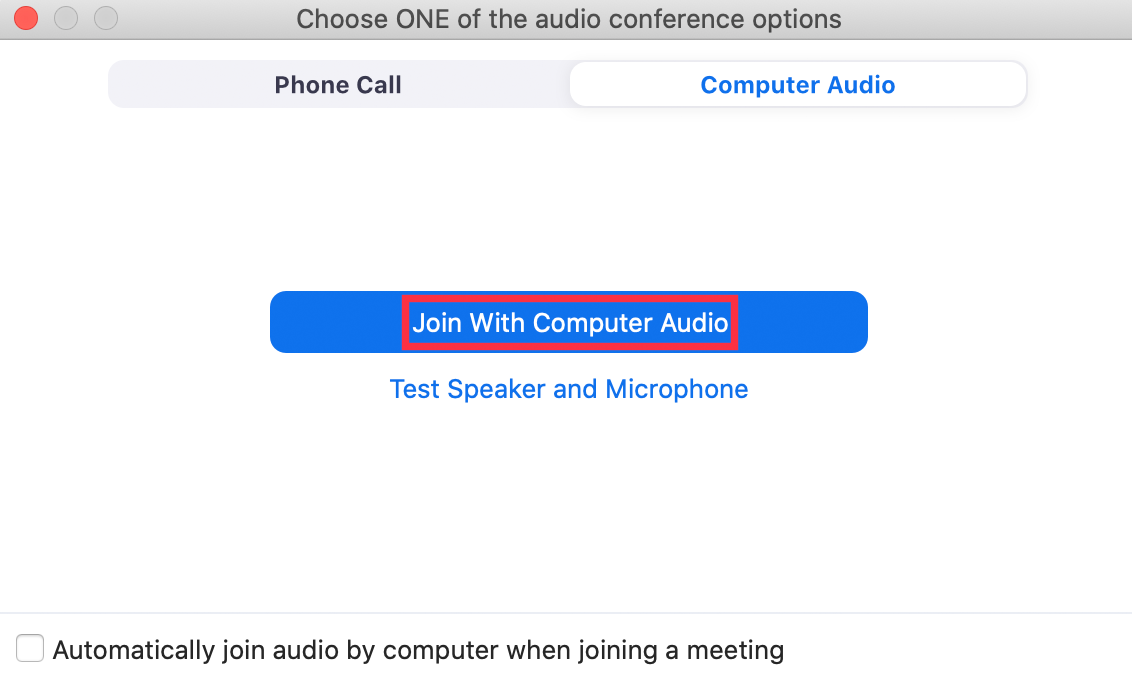Image resolution: width=1132 pixels, height=676 pixels.
Task: Open Test Speaker and Microphone link
Action: pos(569,389)
